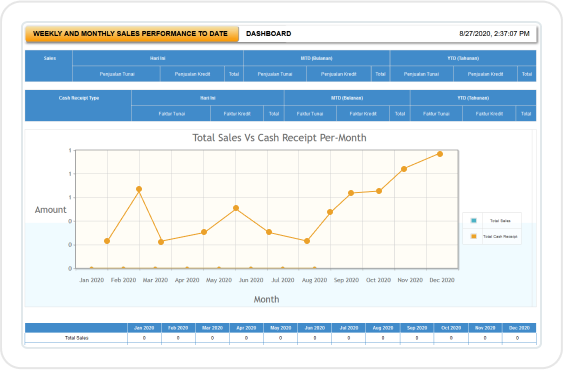The image size is (563, 370).
Task: Click 'Penjualan Kredit' under MTD (Bulanan)
Action: pyautogui.click(x=339, y=74)
